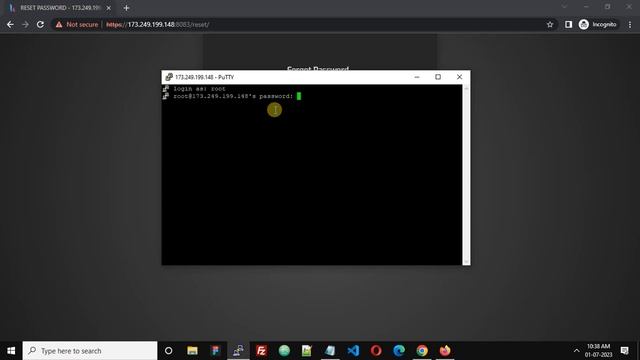The height and width of the screenshot is (360, 640).
Task: Open a new Chrome tab
Action: [127, 8]
